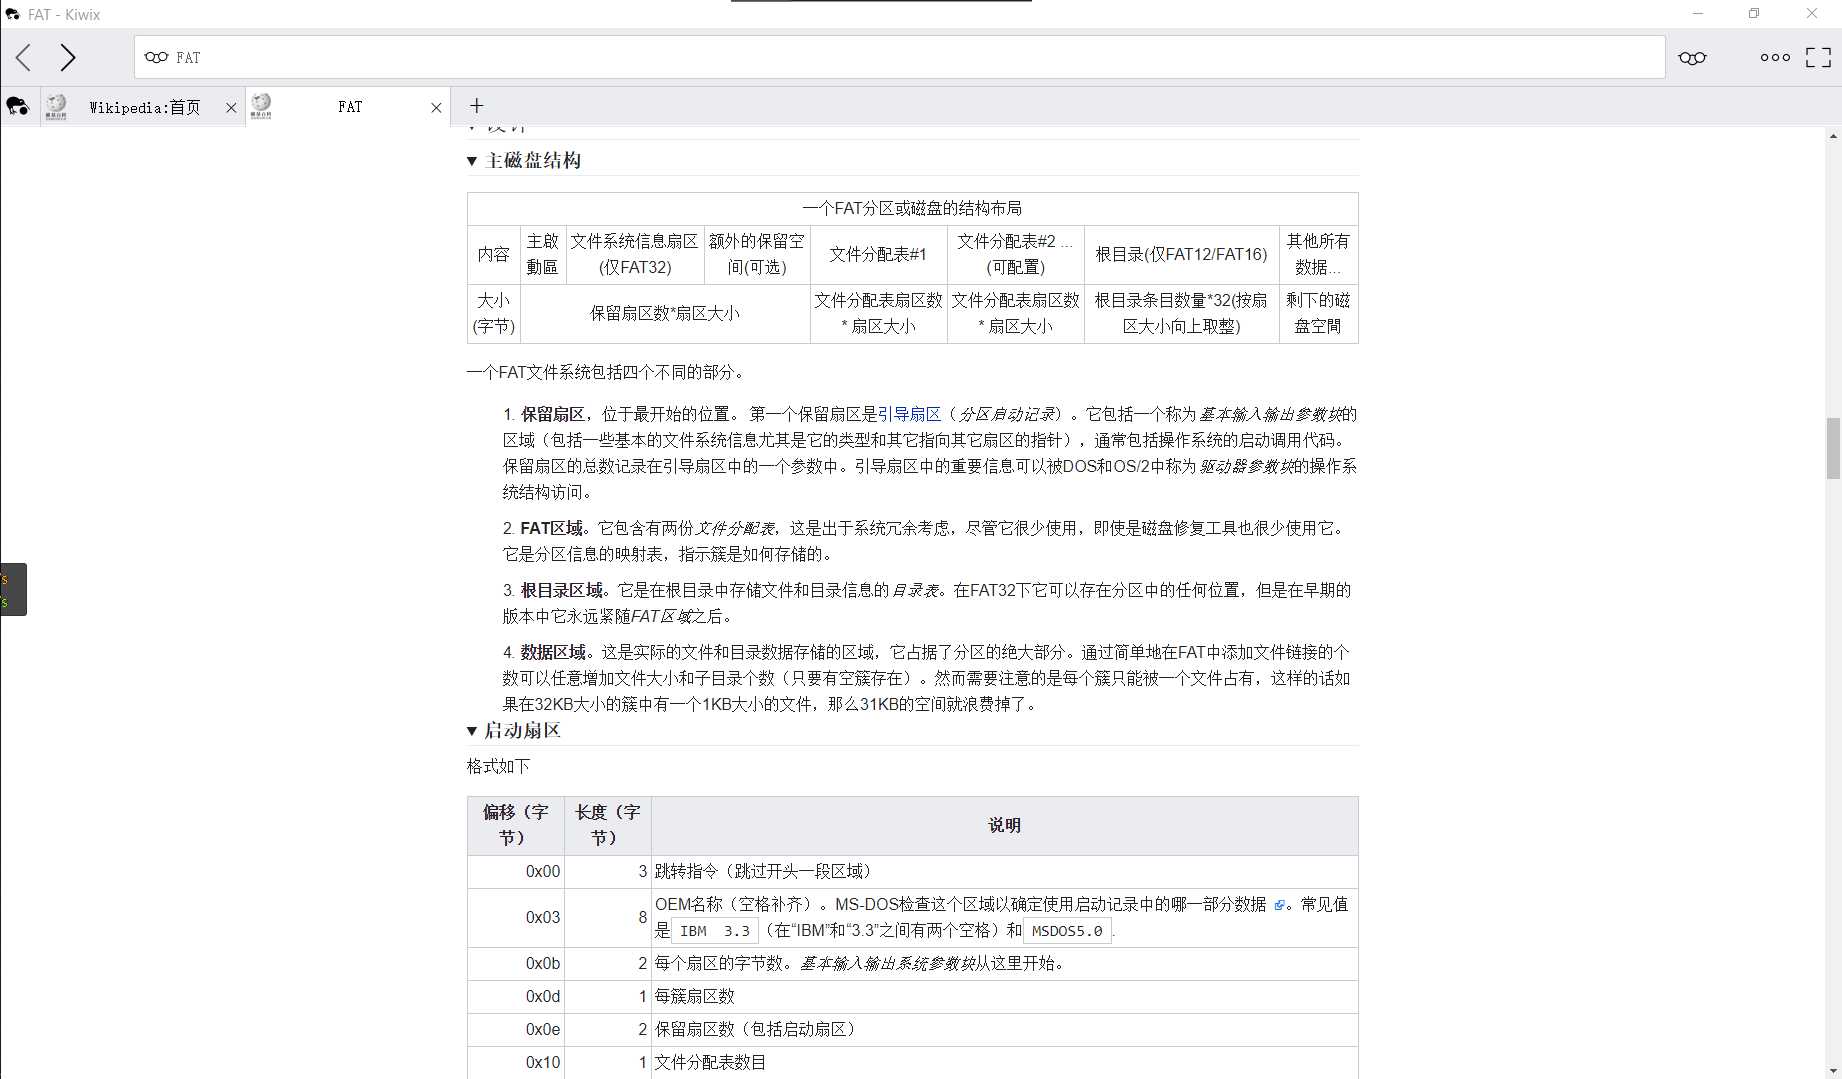Switch to the Wikipedia:首页 tab
Screen dimensions: 1842x1079
pos(143,107)
